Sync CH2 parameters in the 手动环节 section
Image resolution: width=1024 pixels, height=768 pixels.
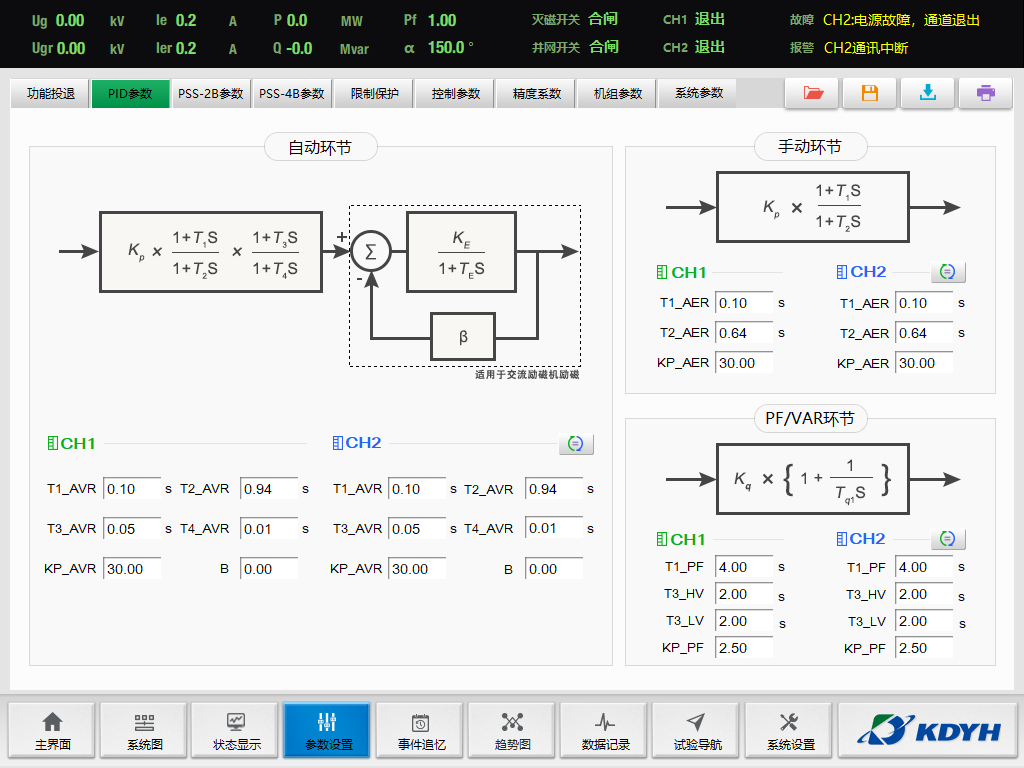pyautogui.click(x=948, y=272)
